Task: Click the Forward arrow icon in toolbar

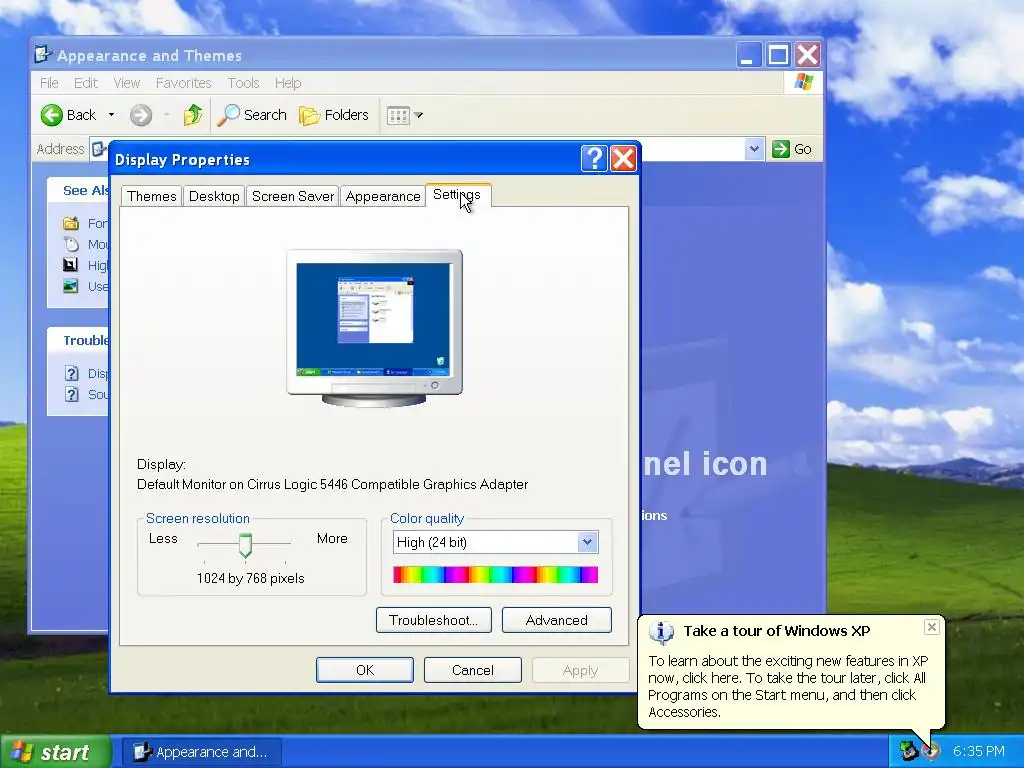Action: 140,115
